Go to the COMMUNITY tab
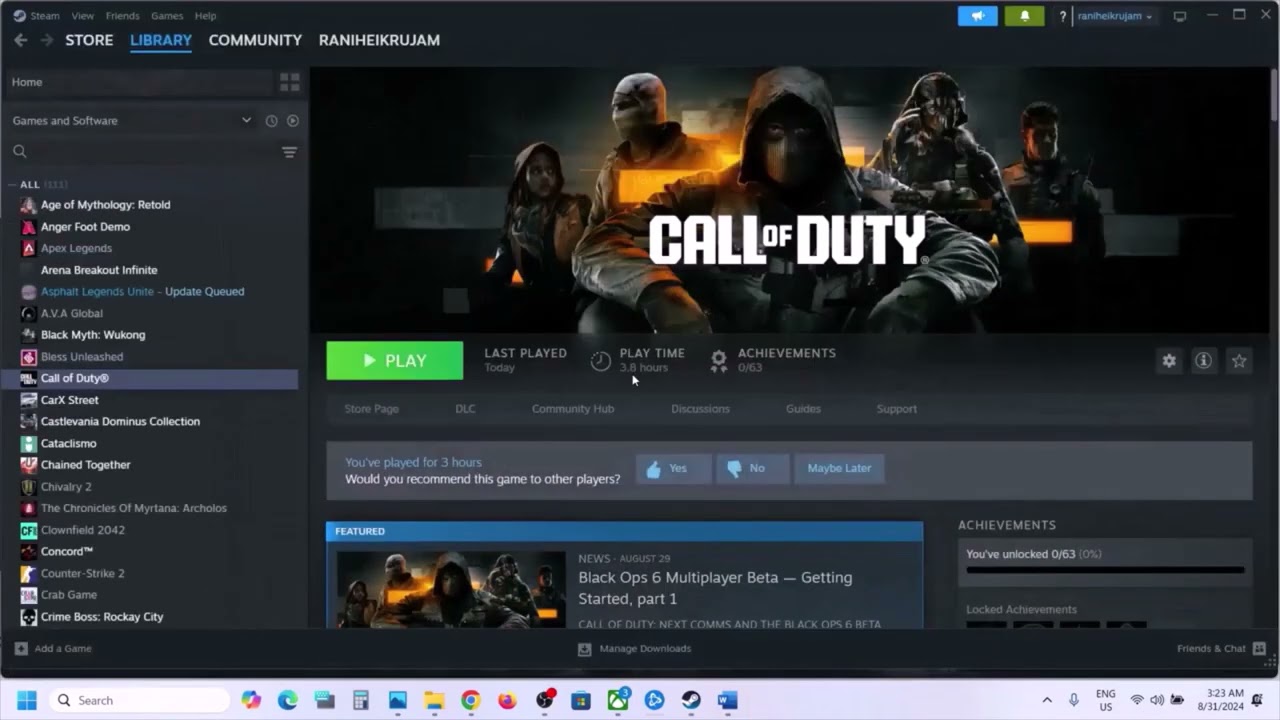 255,40
